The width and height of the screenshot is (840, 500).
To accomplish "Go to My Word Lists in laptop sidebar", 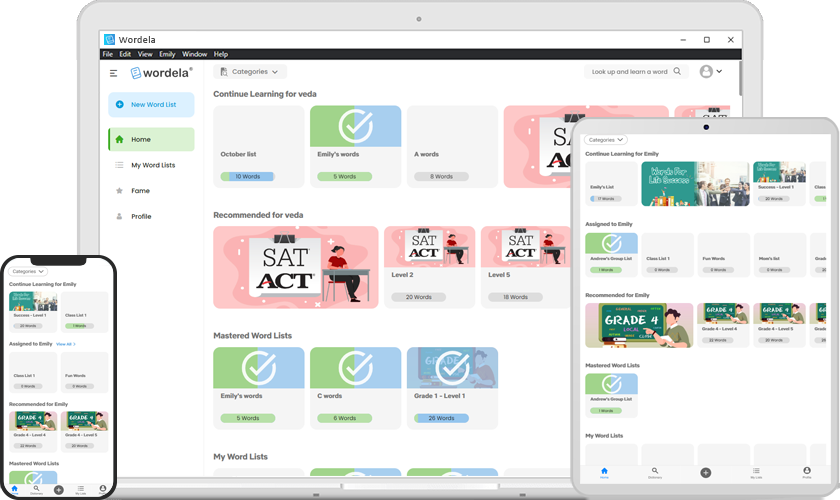I will (x=151, y=165).
